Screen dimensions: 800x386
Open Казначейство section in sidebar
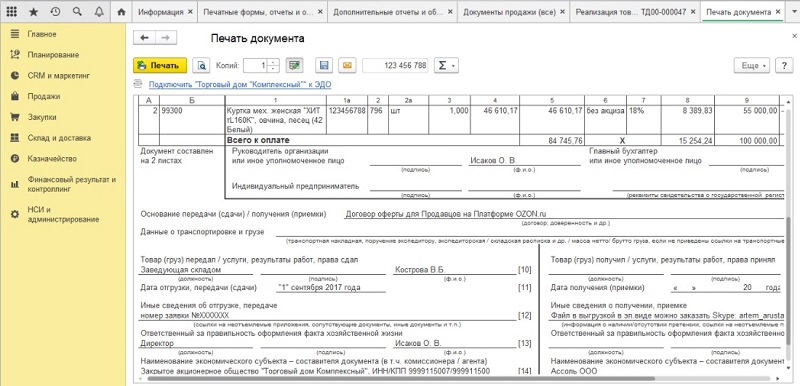52,159
